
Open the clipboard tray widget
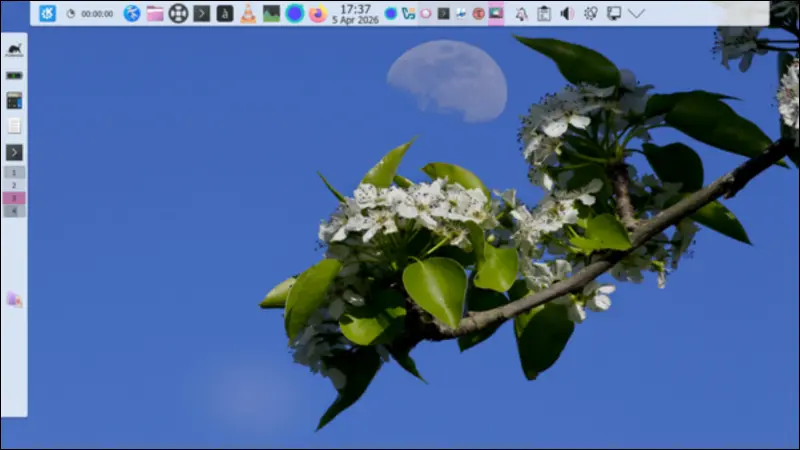pyautogui.click(x=544, y=14)
